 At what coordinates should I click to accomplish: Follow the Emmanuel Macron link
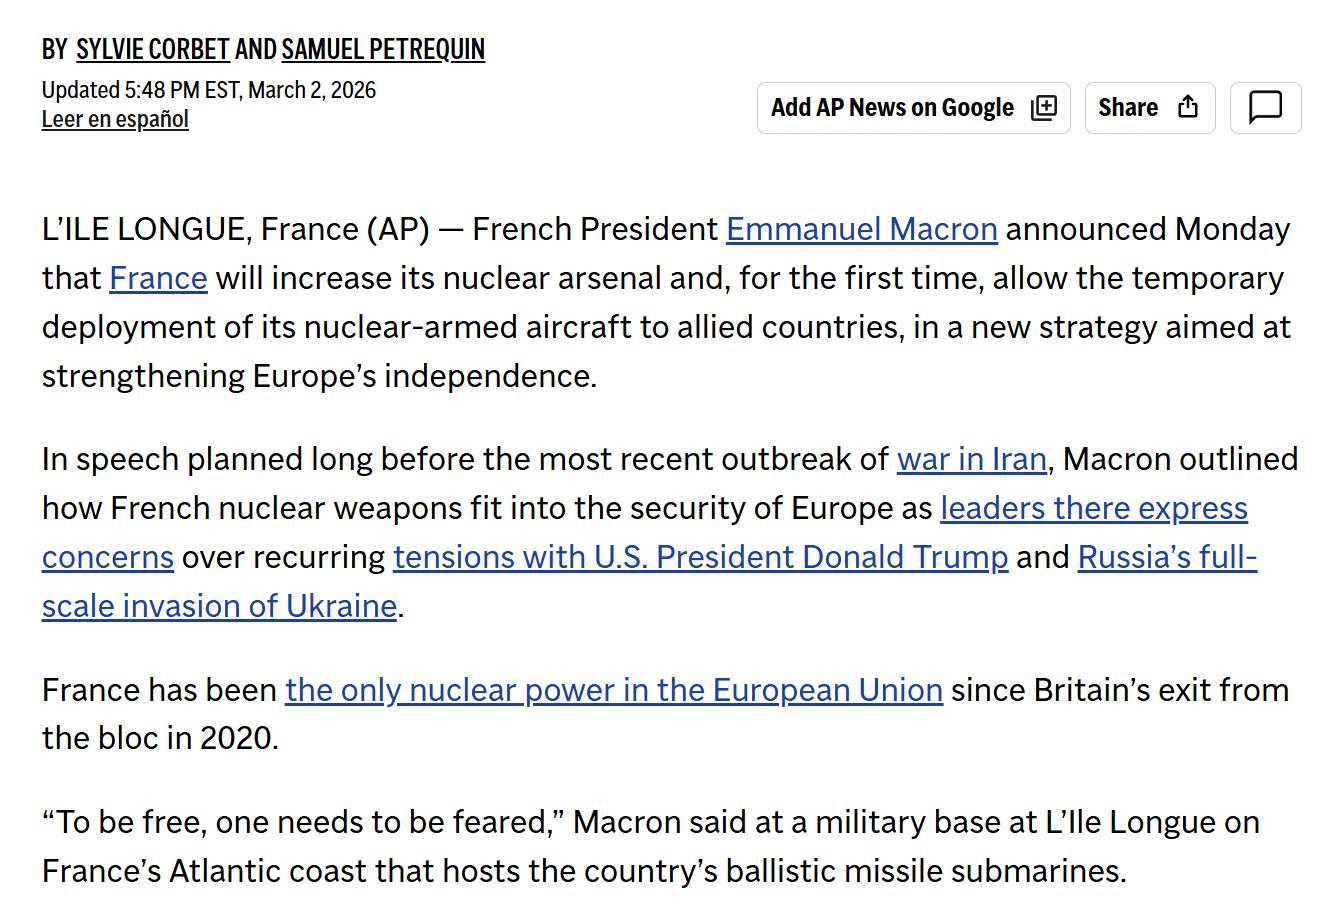click(861, 229)
